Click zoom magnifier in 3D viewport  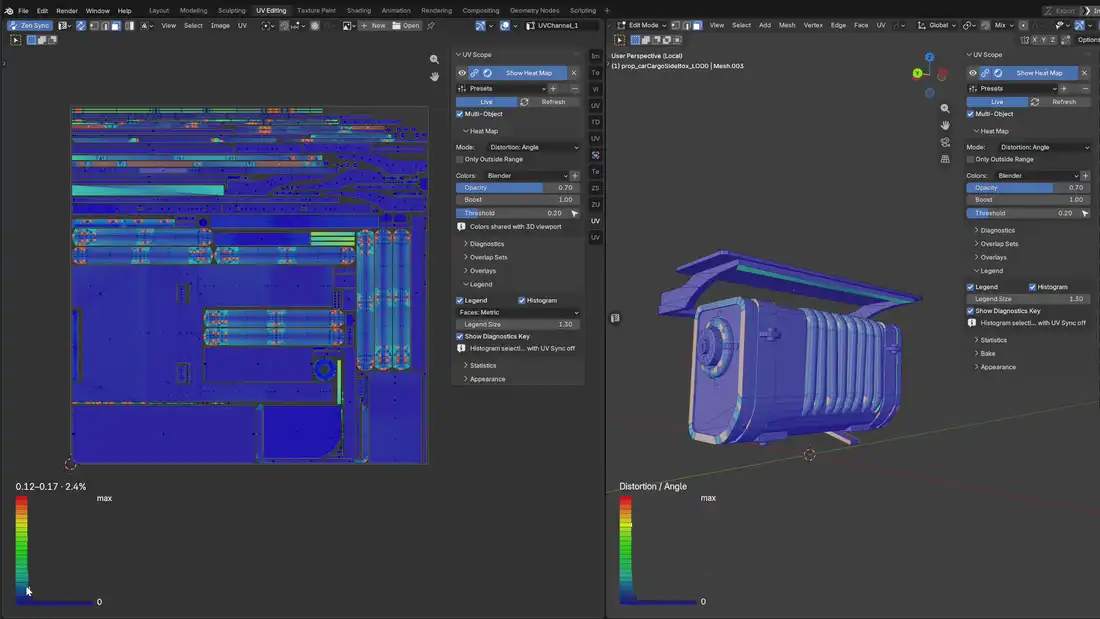945,108
